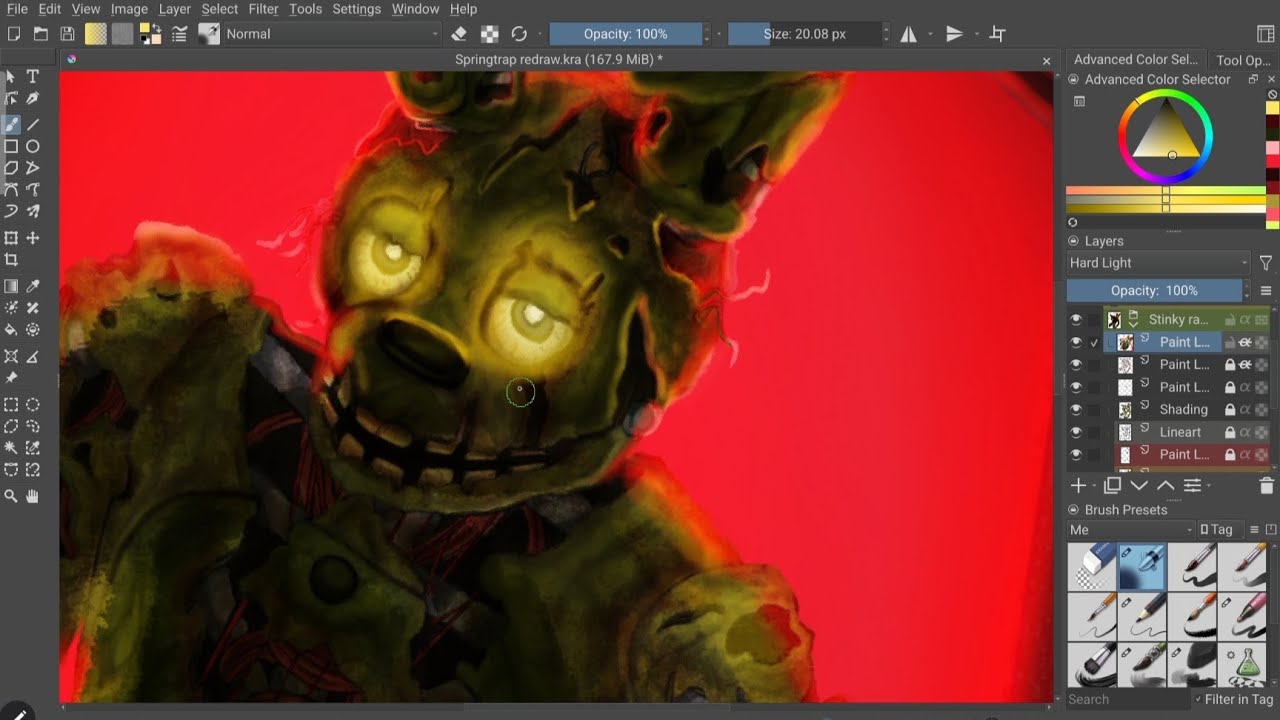The width and height of the screenshot is (1280, 720).
Task: Click the horizontal mirror tool icon
Action: pos(909,34)
